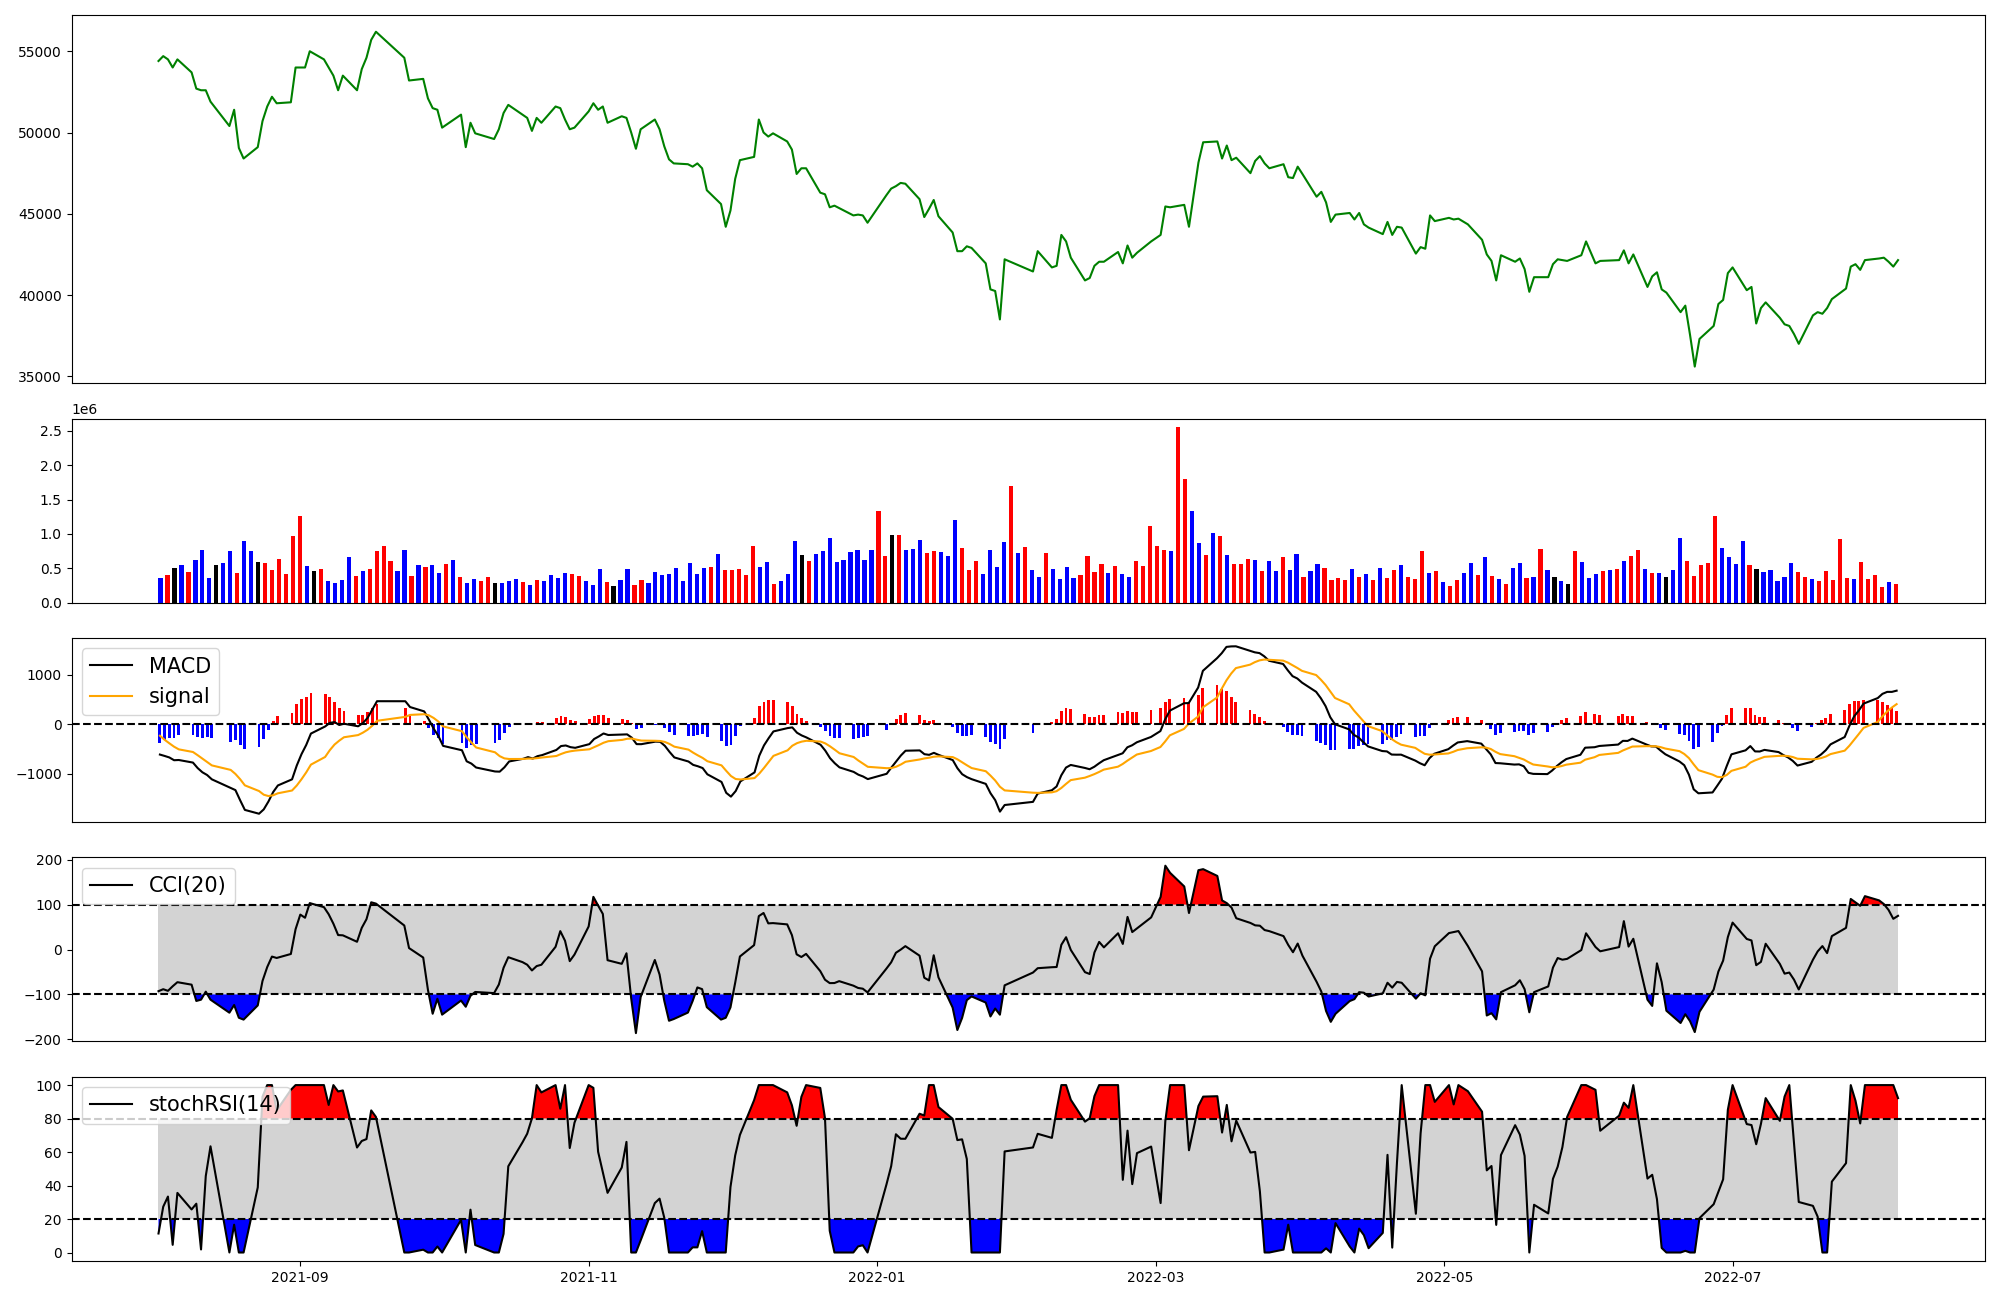Click the CCI(20) legend entry

tap(186, 885)
